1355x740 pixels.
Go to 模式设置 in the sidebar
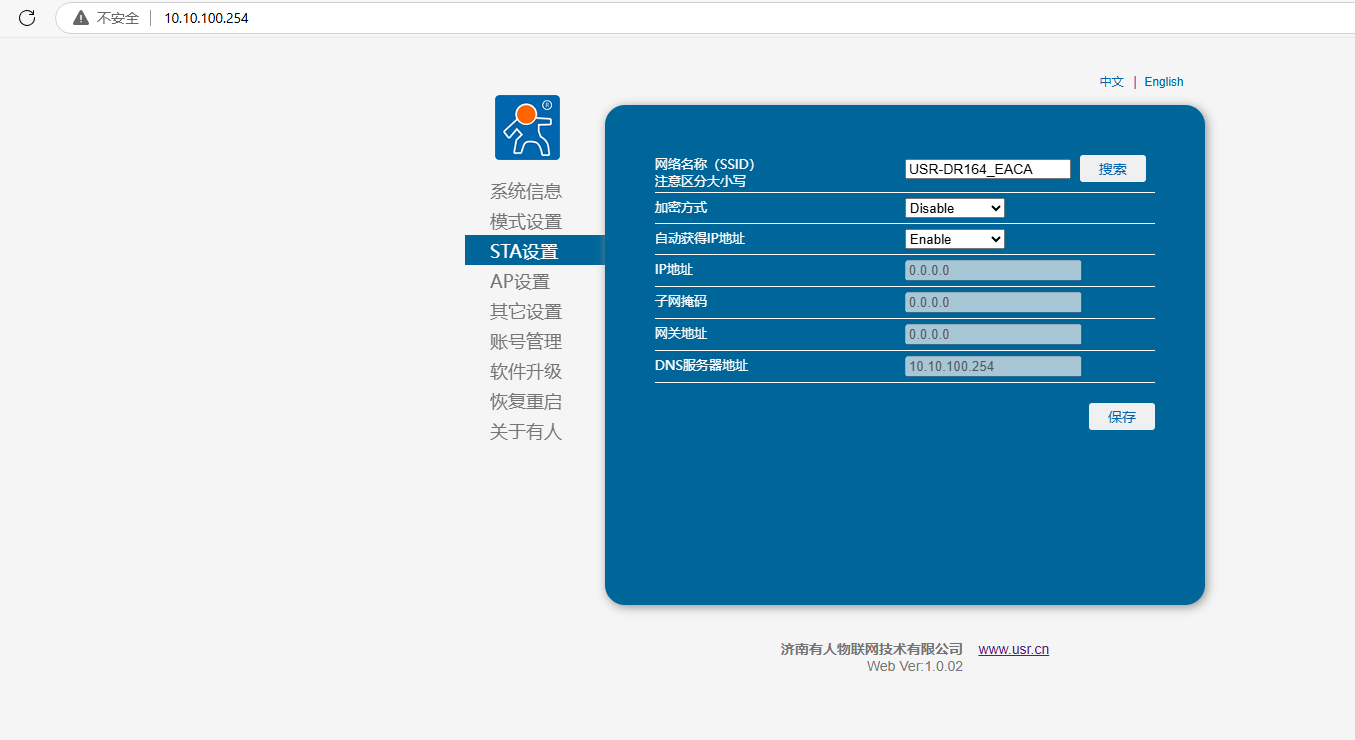pyautogui.click(x=526, y=222)
